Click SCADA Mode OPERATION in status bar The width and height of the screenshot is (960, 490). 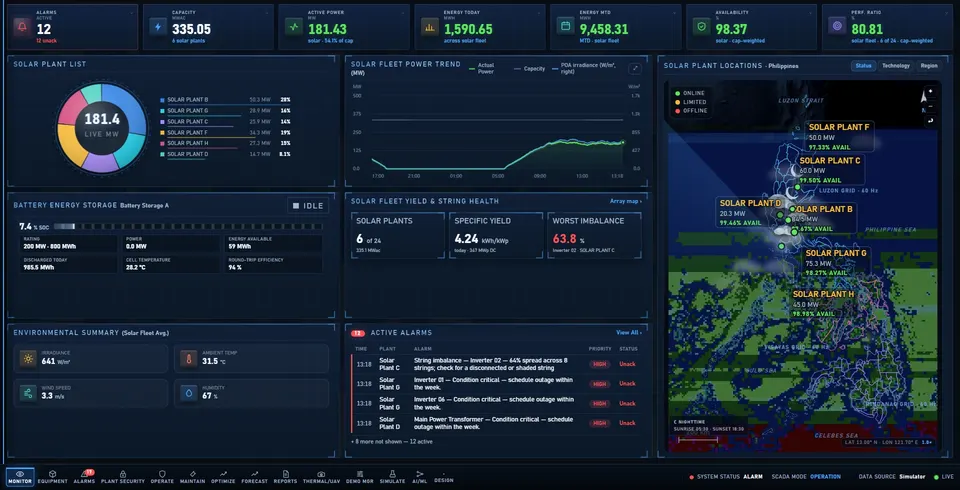(806, 477)
